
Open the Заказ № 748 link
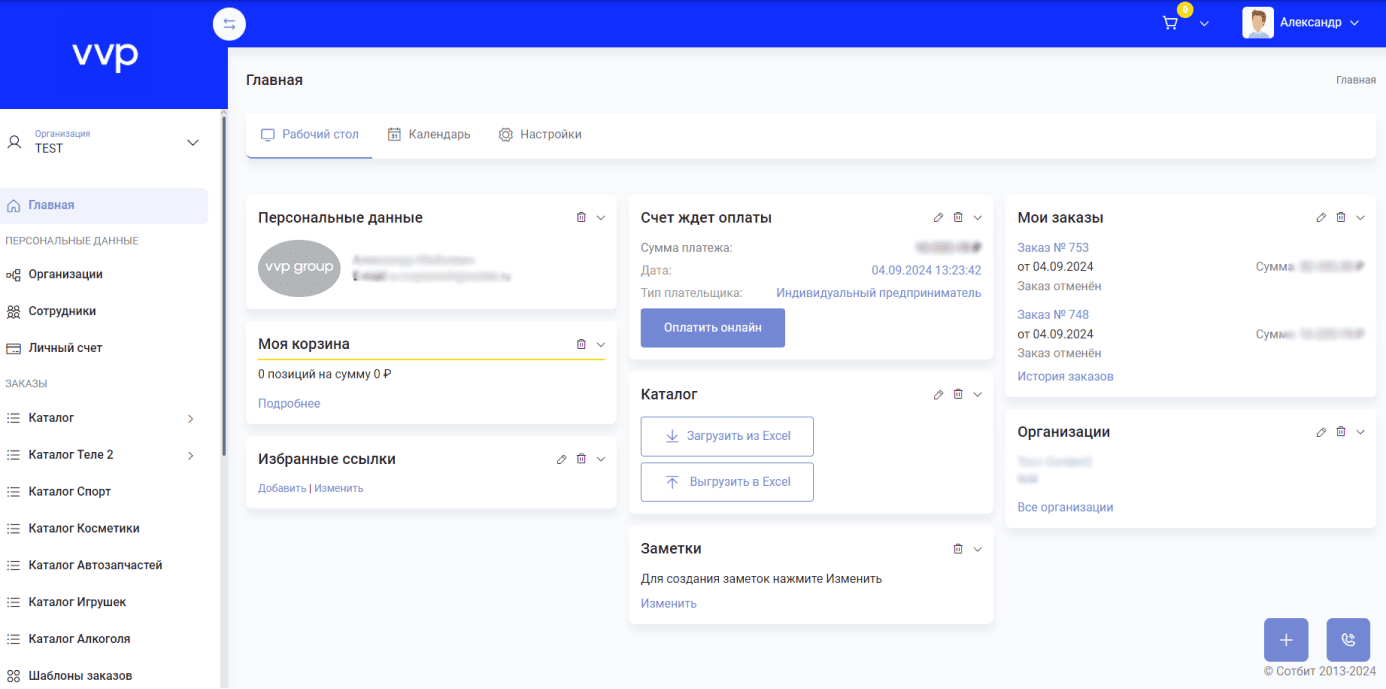click(1053, 315)
